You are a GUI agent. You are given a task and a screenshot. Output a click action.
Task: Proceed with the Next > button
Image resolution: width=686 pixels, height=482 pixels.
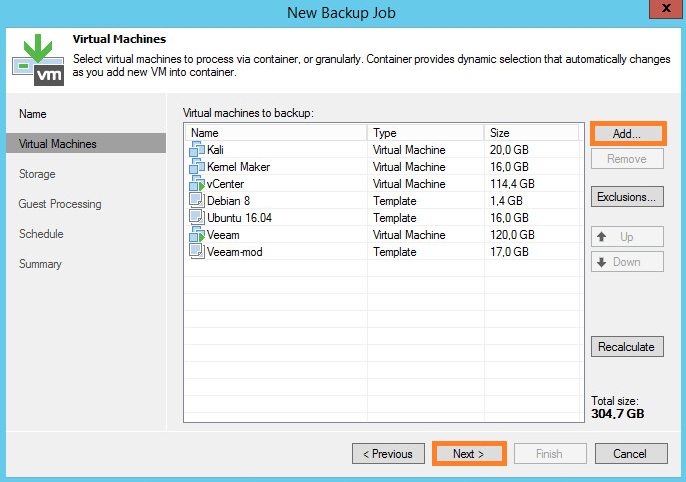click(x=469, y=454)
